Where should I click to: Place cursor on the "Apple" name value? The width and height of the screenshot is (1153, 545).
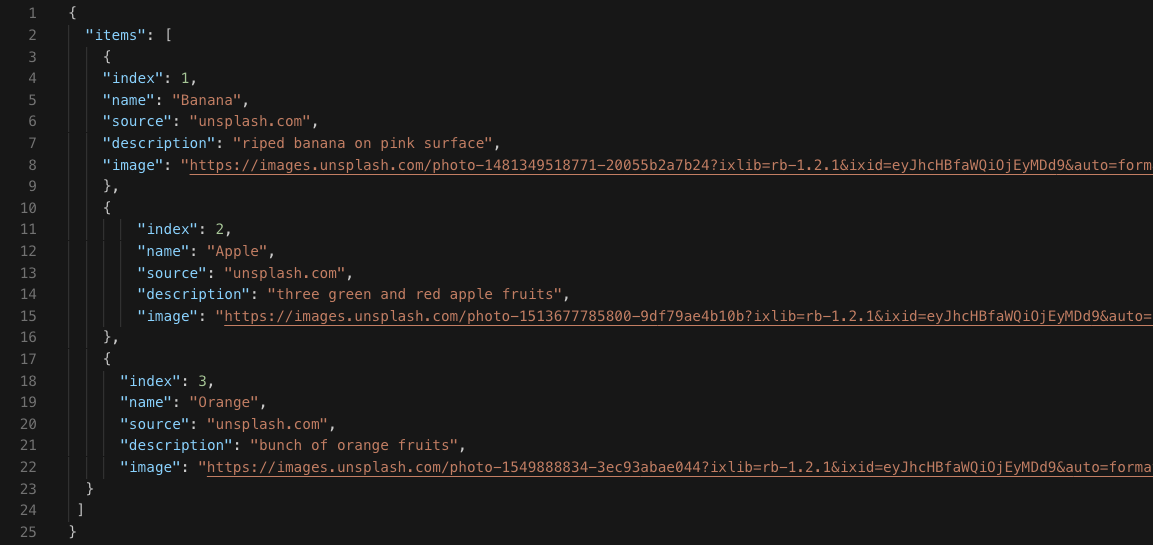coord(238,251)
